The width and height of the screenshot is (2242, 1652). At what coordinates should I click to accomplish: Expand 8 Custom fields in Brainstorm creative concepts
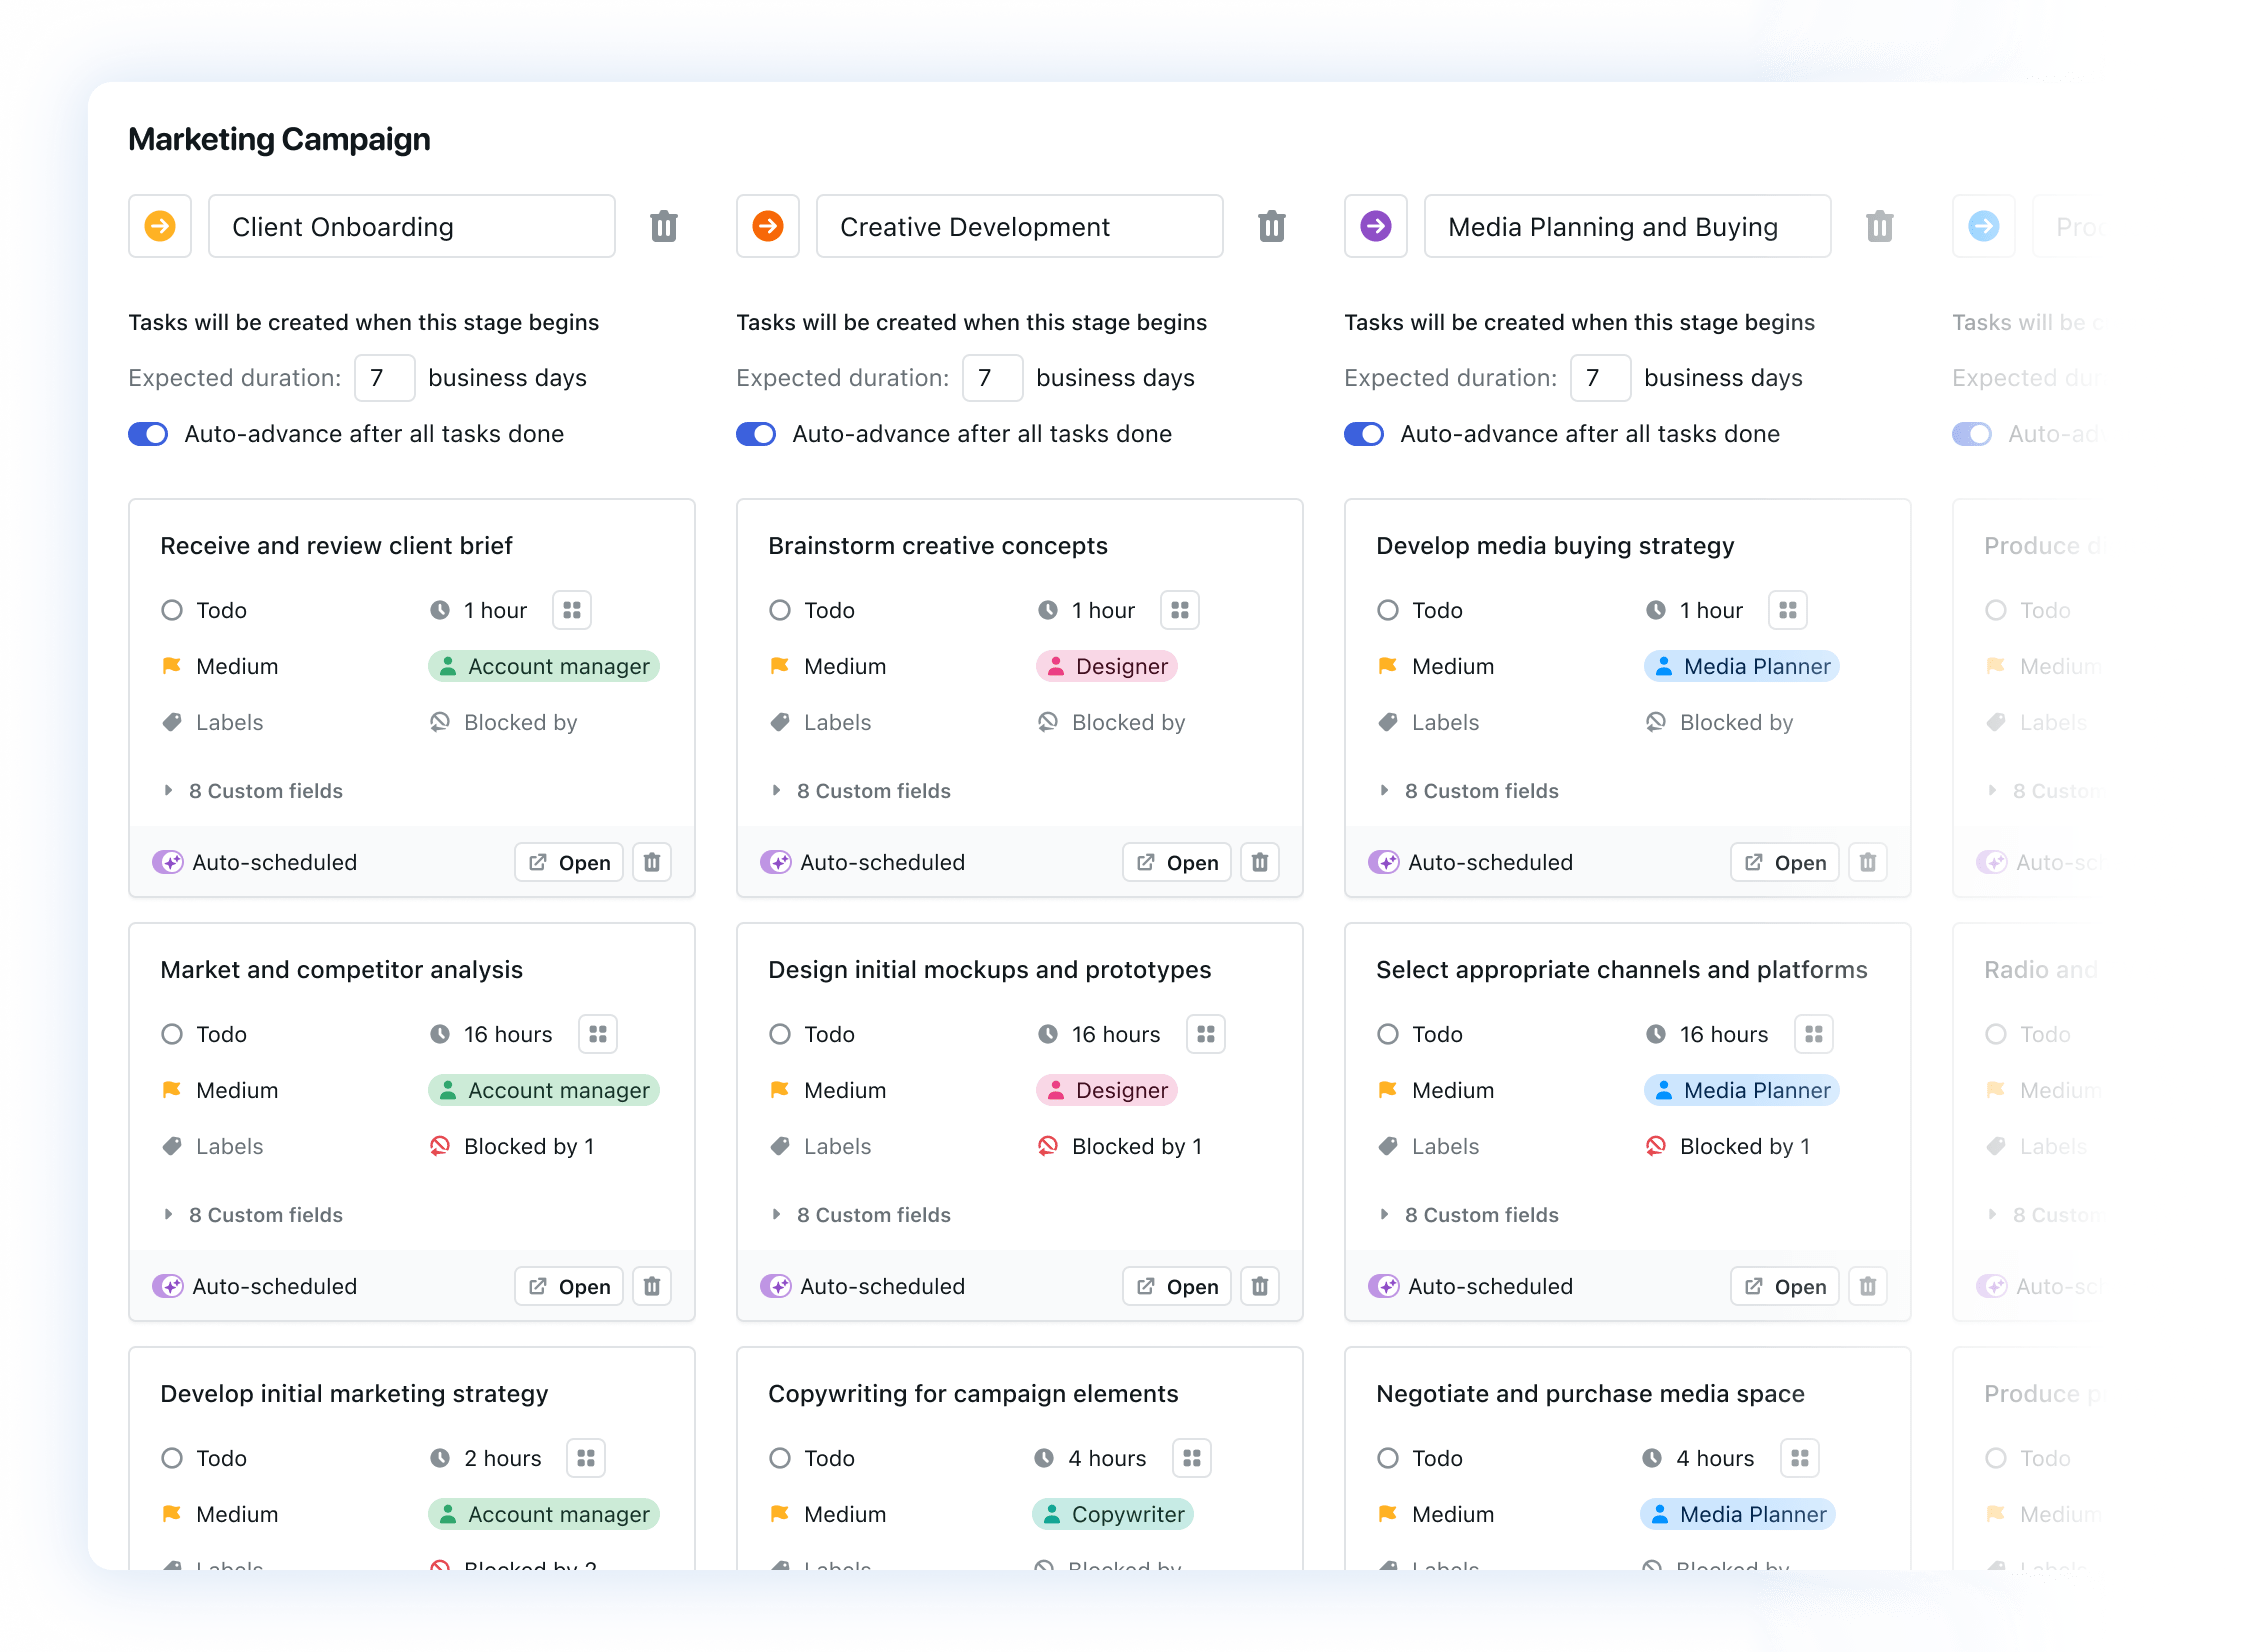coord(862,791)
